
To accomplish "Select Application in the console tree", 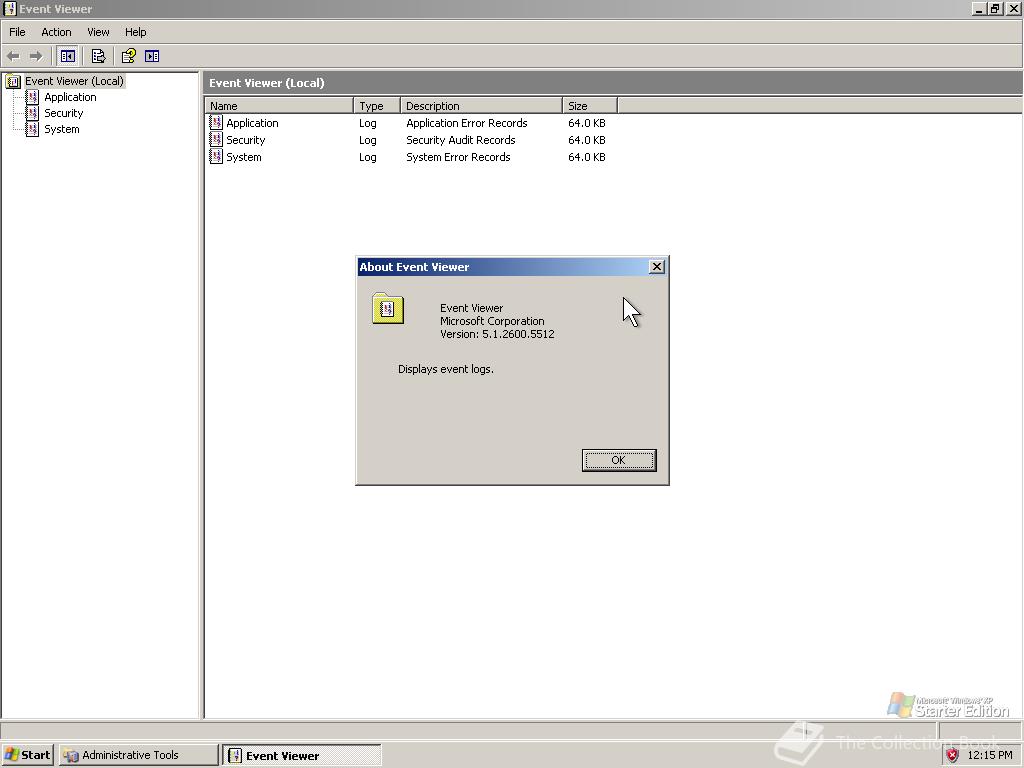I will [x=71, y=97].
